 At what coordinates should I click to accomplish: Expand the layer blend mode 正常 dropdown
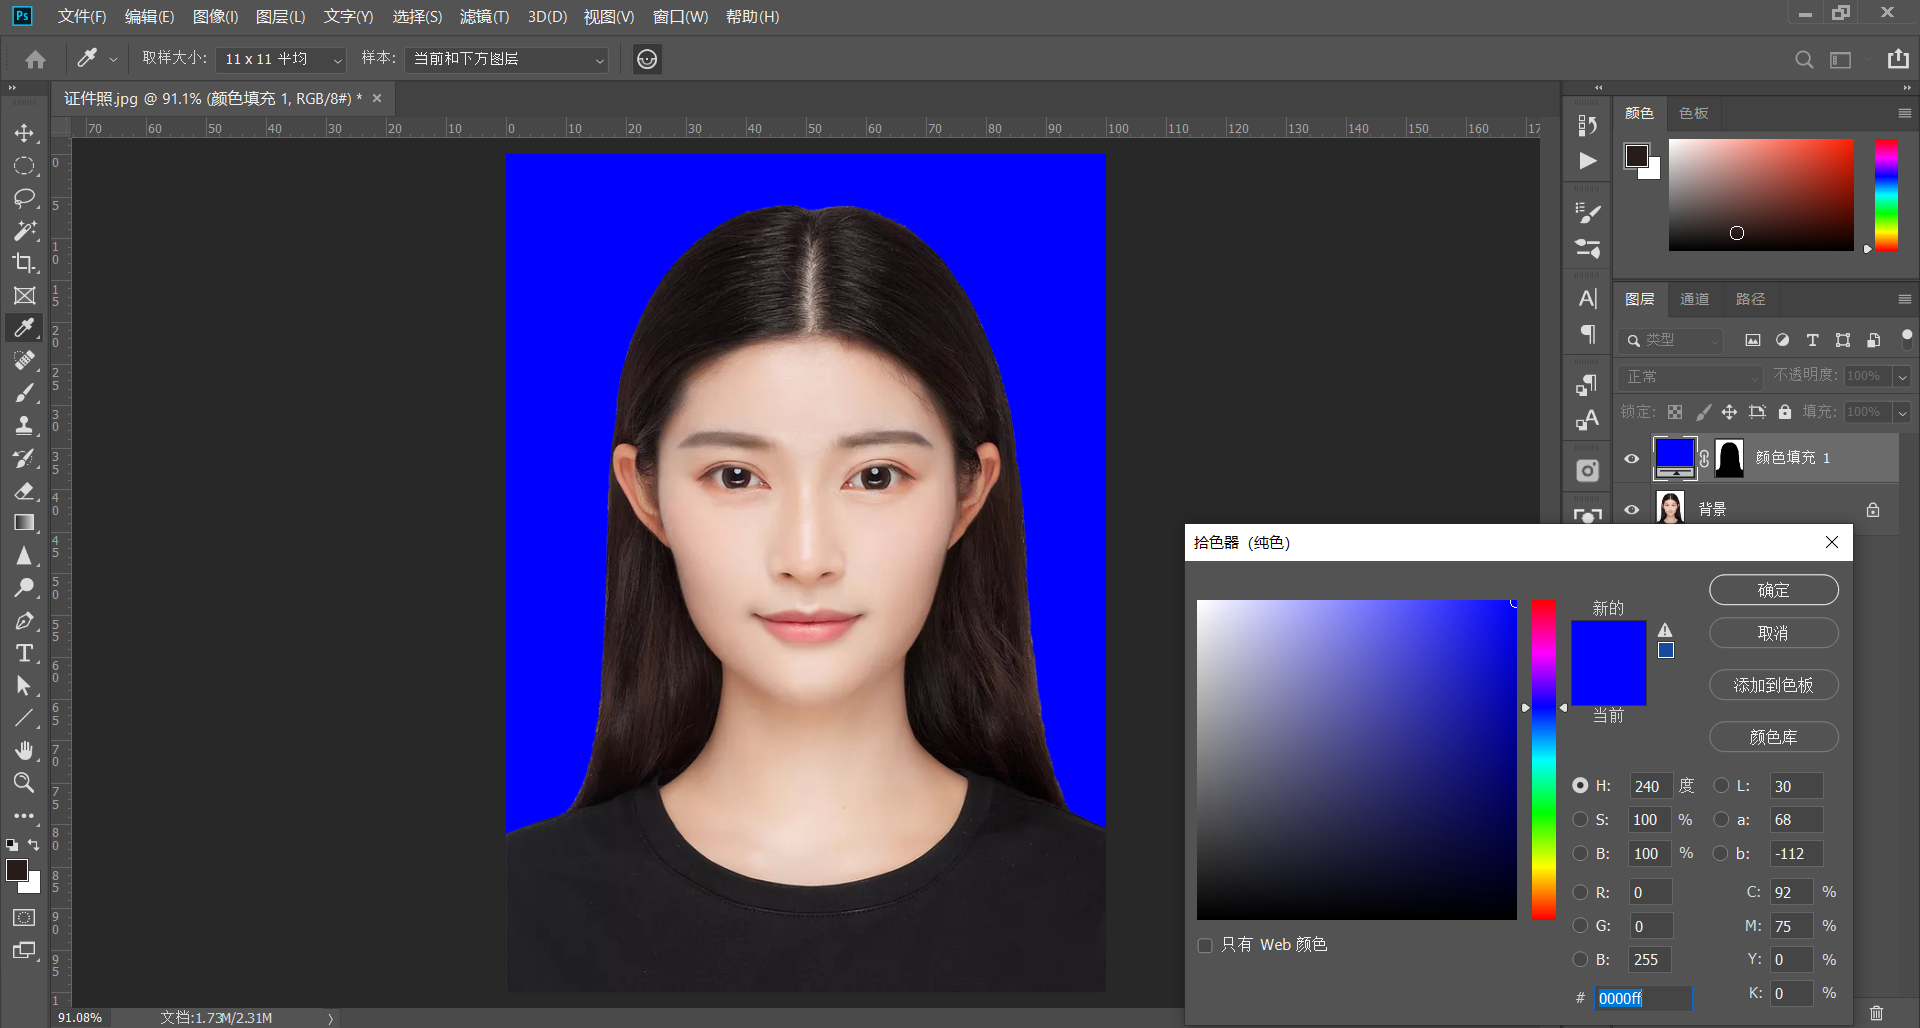pos(1689,377)
